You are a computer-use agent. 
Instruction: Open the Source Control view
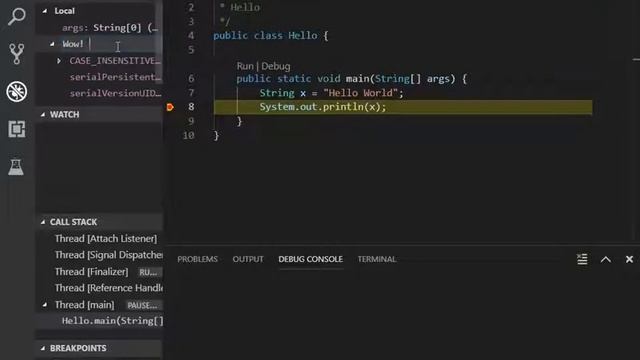pyautogui.click(x=17, y=53)
